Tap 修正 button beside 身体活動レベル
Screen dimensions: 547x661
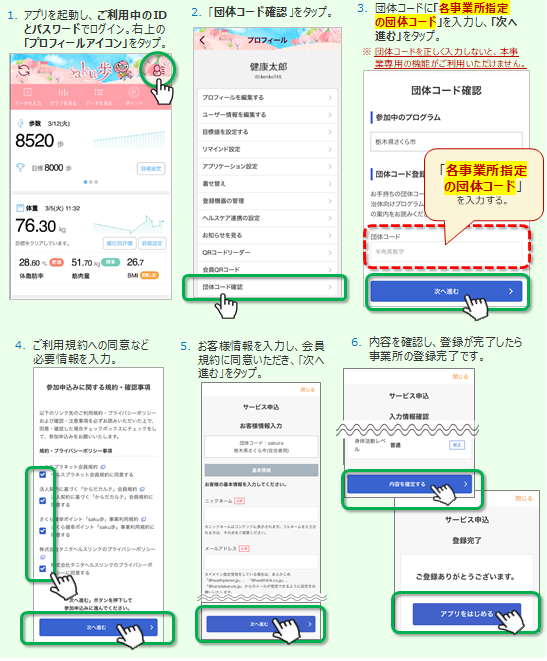coord(457,445)
